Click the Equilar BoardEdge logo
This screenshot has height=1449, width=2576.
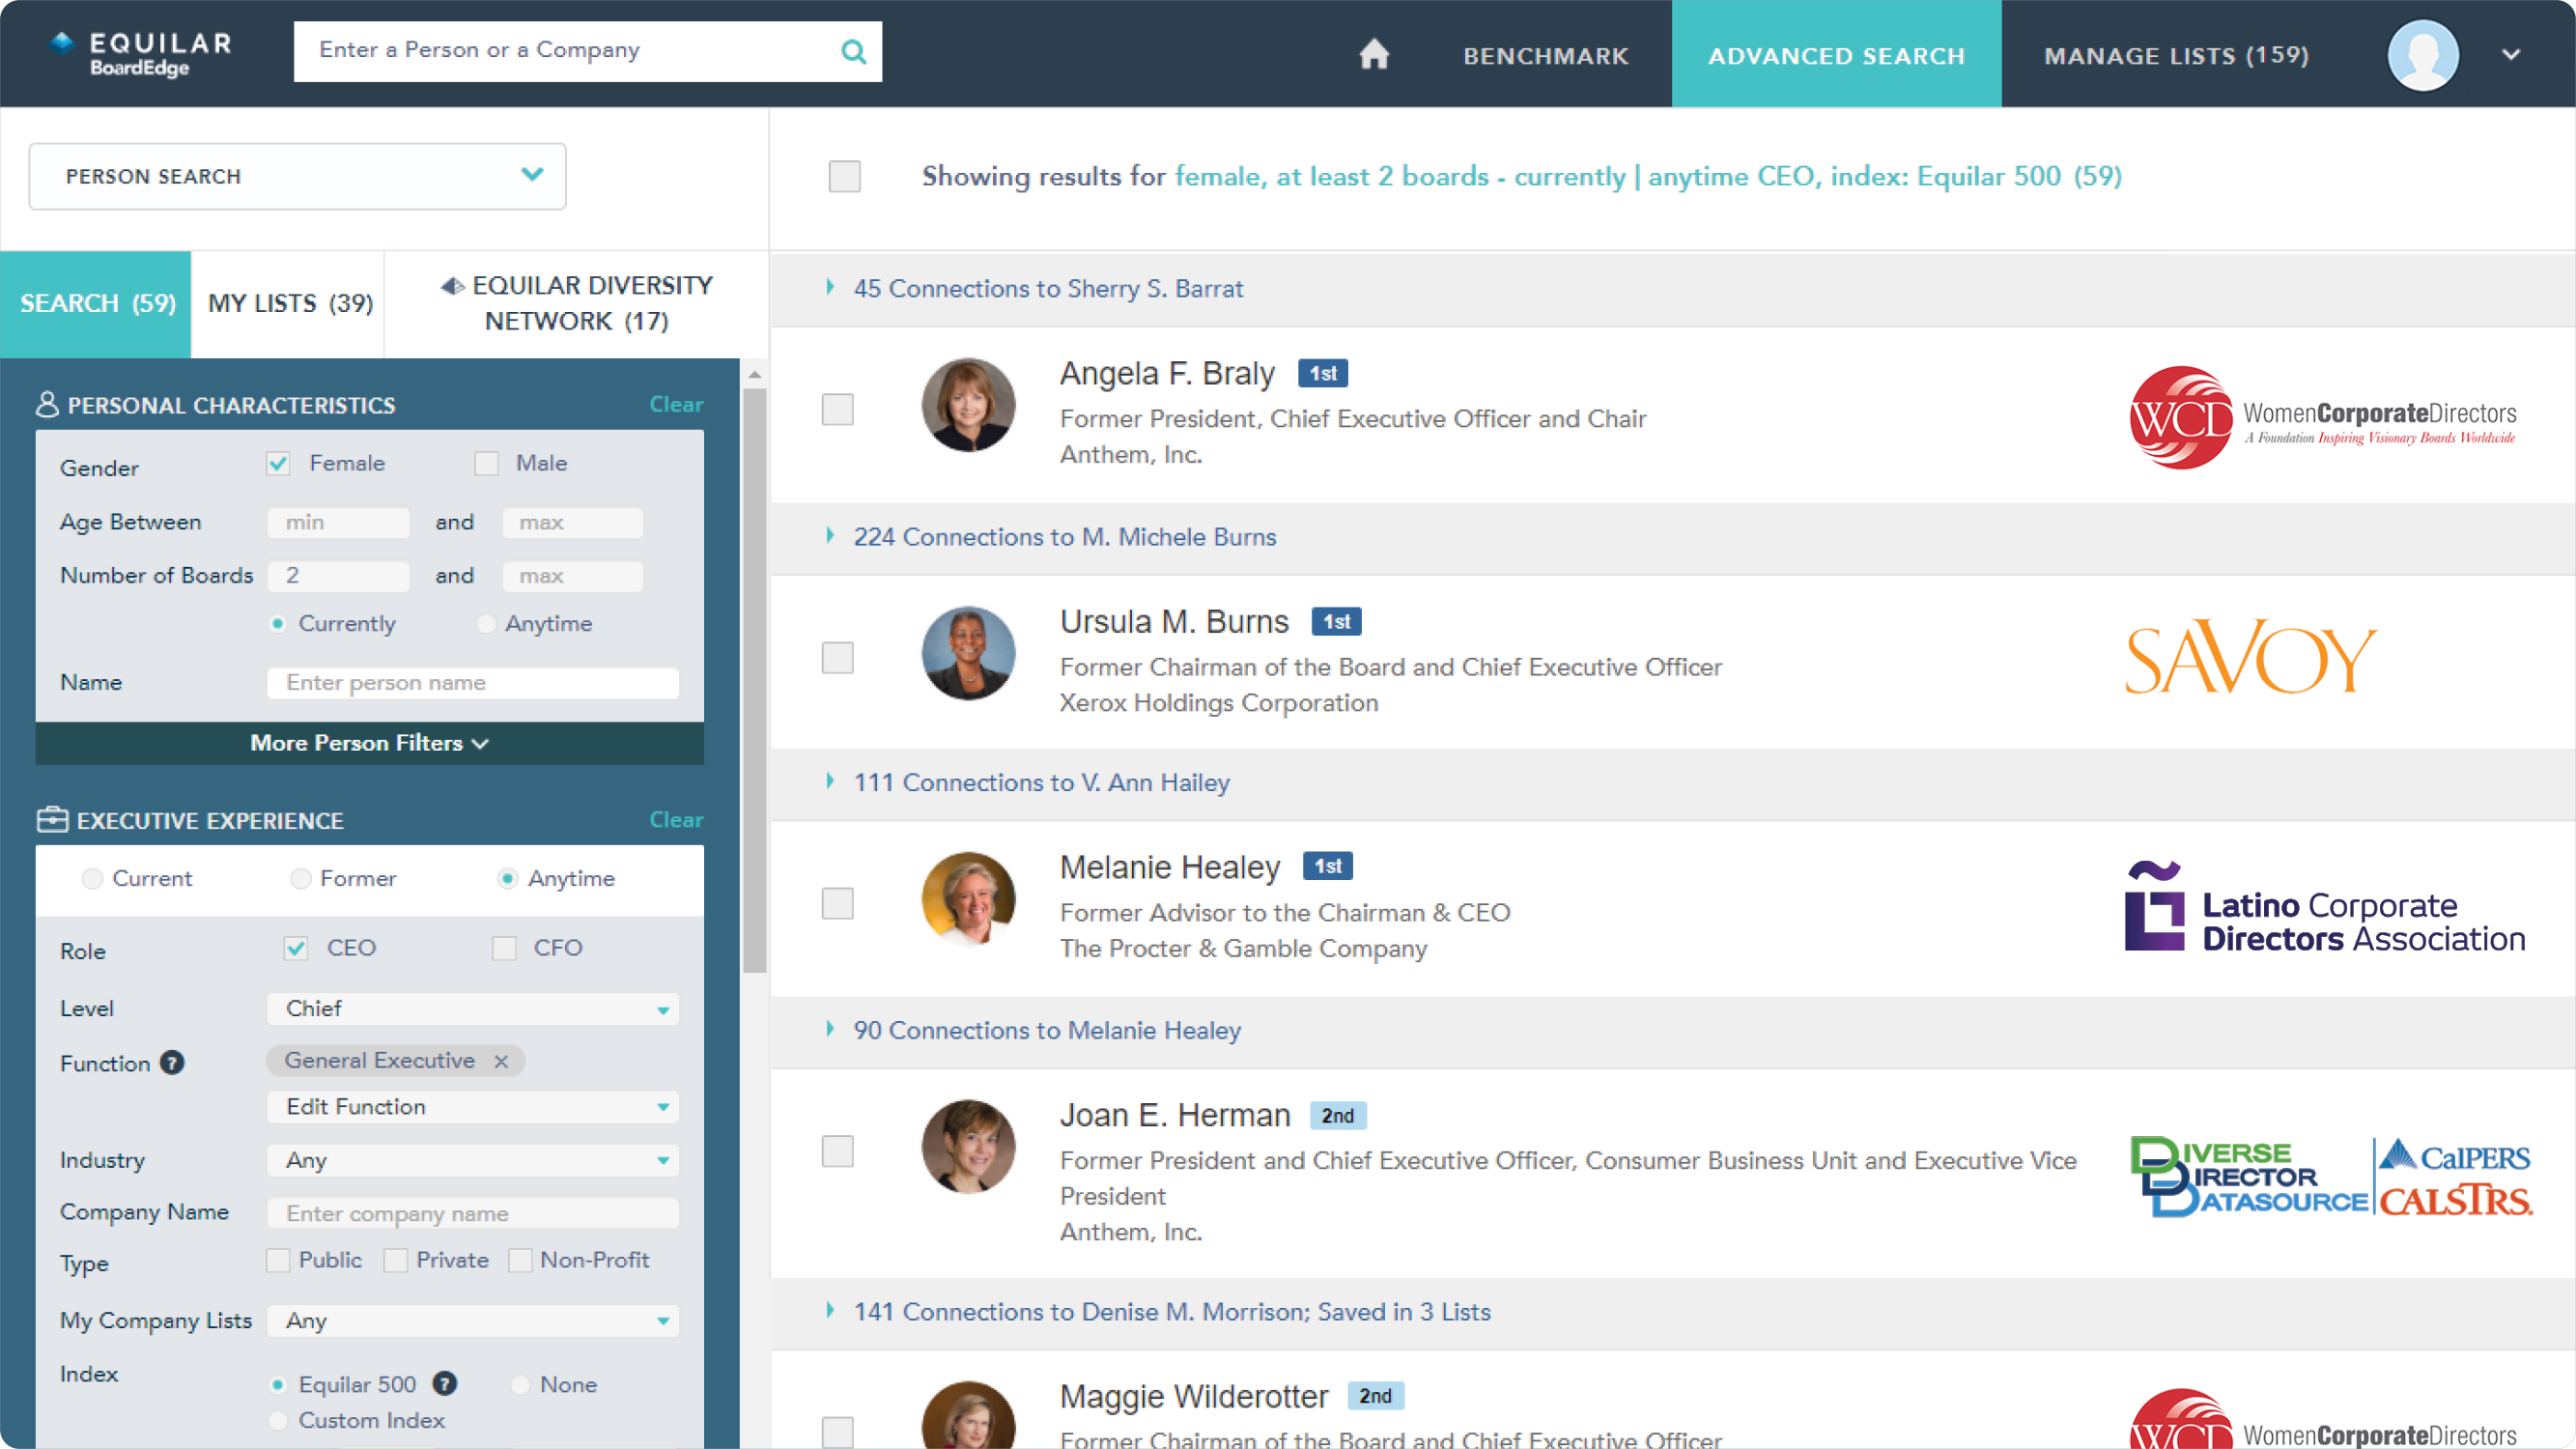141,54
